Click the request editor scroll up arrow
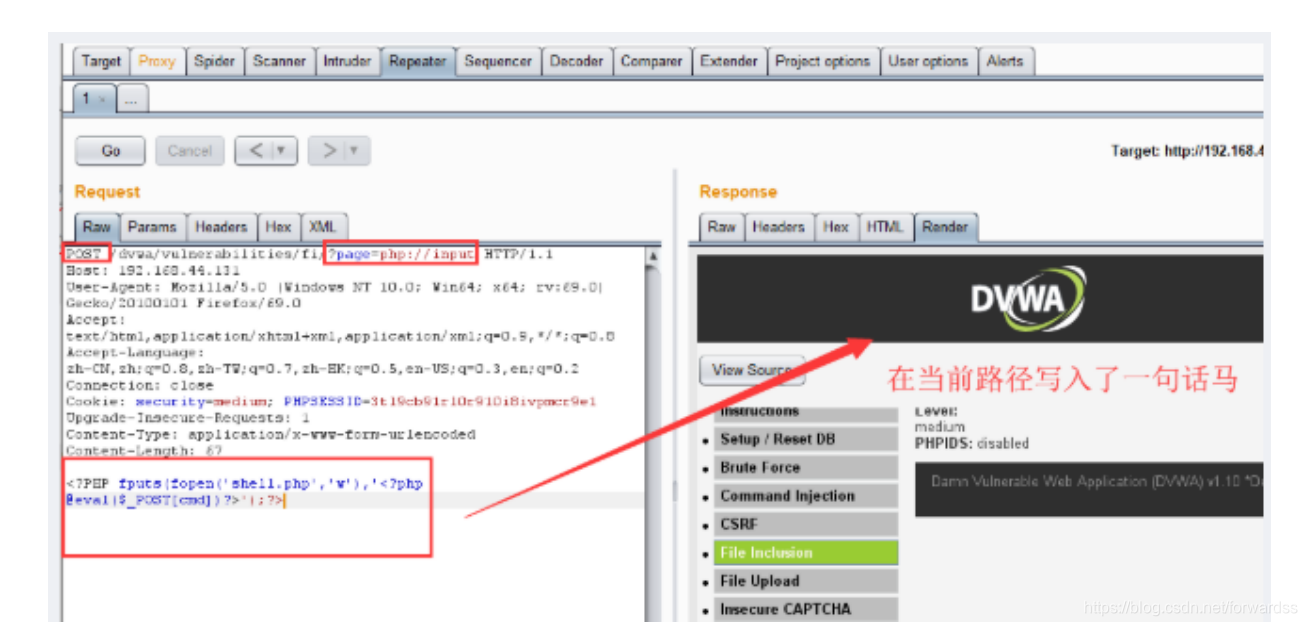Screen dimensions: 1307x626 pyautogui.click(x=654, y=256)
